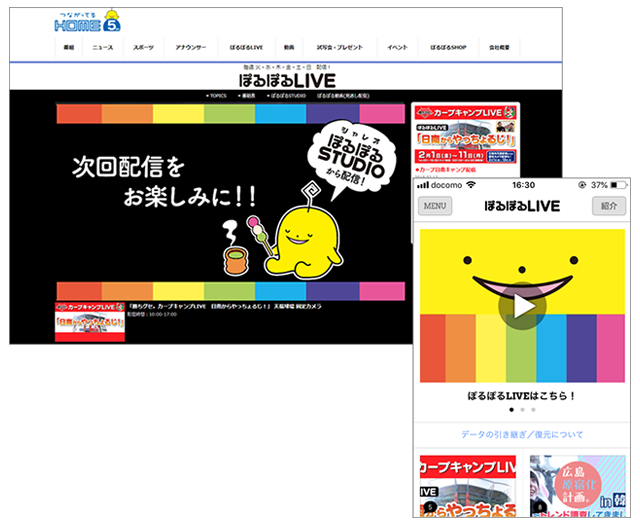Tap the phone Wi-Fi status icon

pos(471,185)
